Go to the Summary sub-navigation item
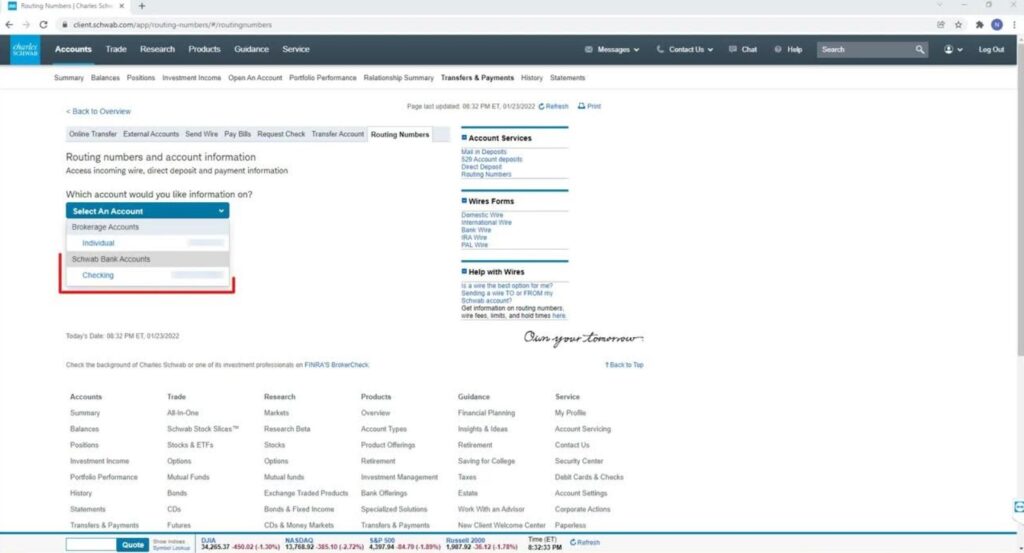The height and width of the screenshot is (553, 1024). pos(69,78)
